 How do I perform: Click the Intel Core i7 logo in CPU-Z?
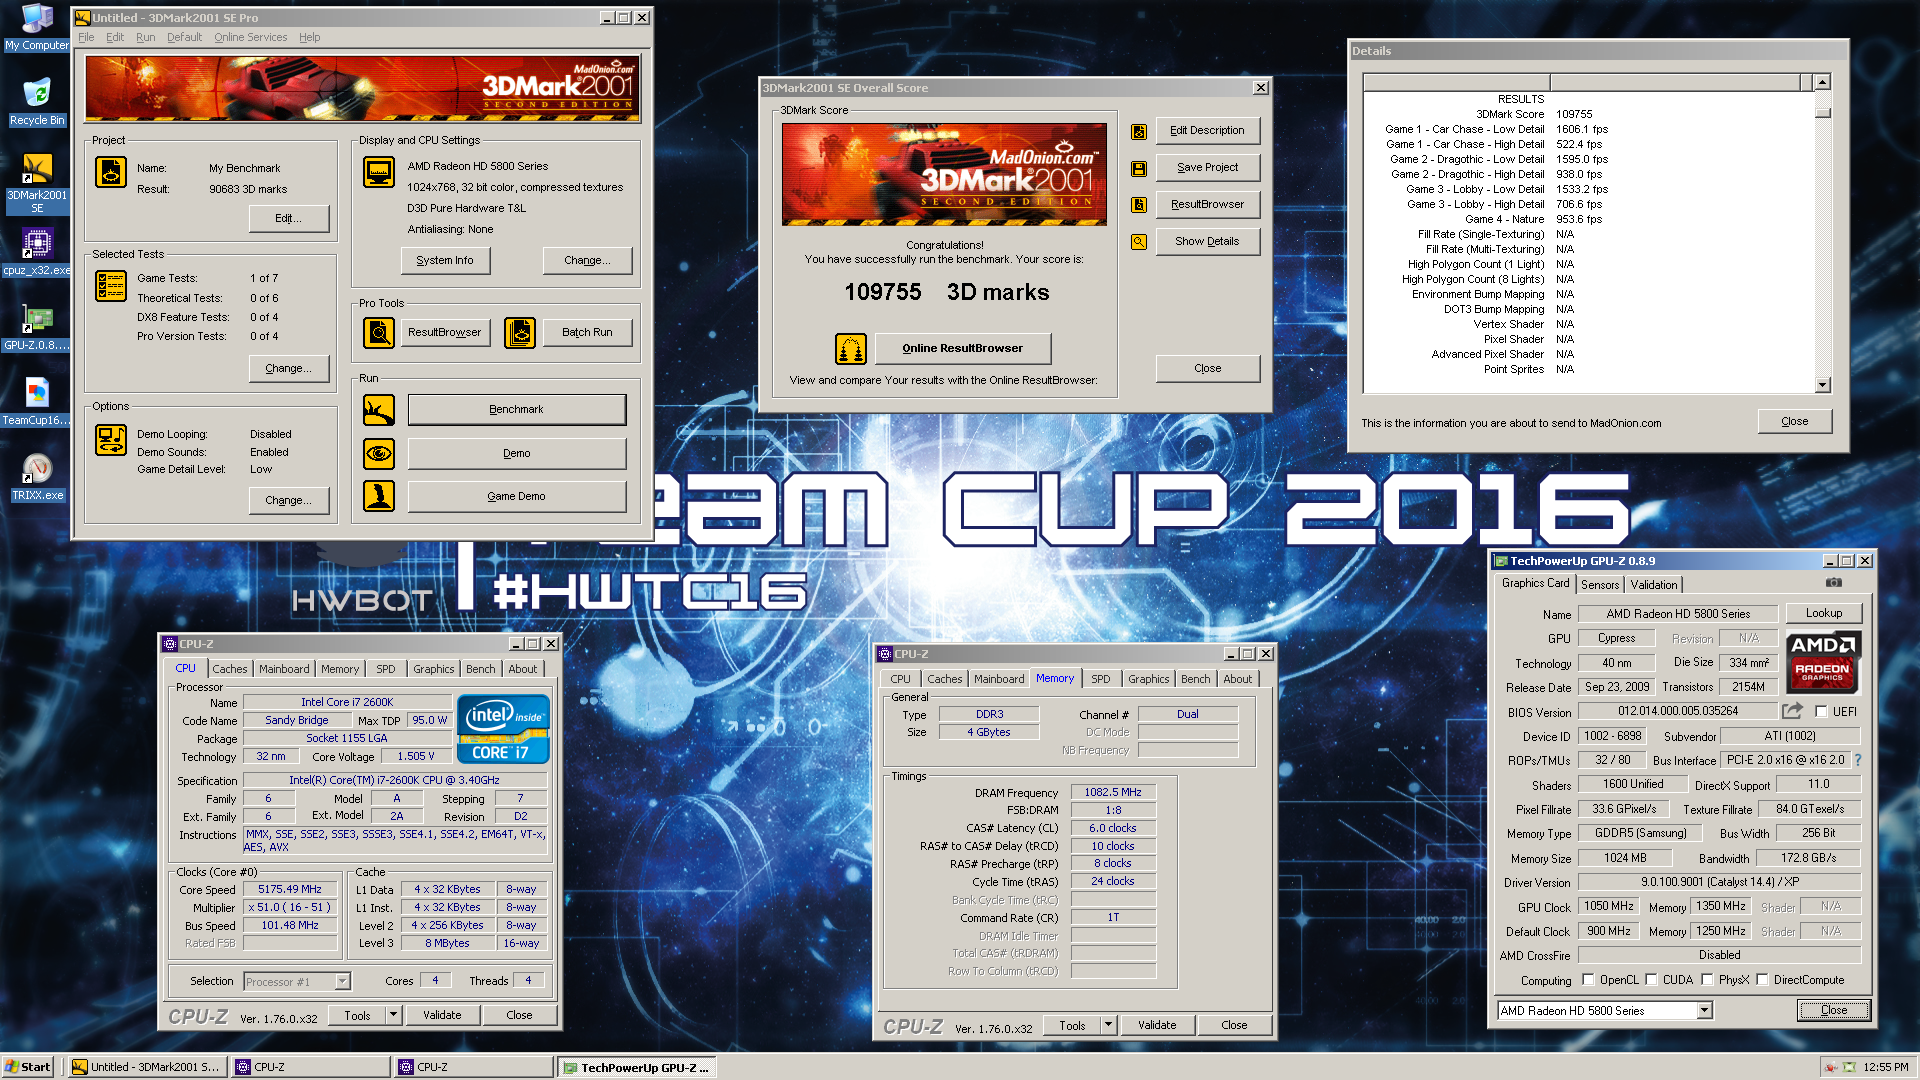point(503,729)
